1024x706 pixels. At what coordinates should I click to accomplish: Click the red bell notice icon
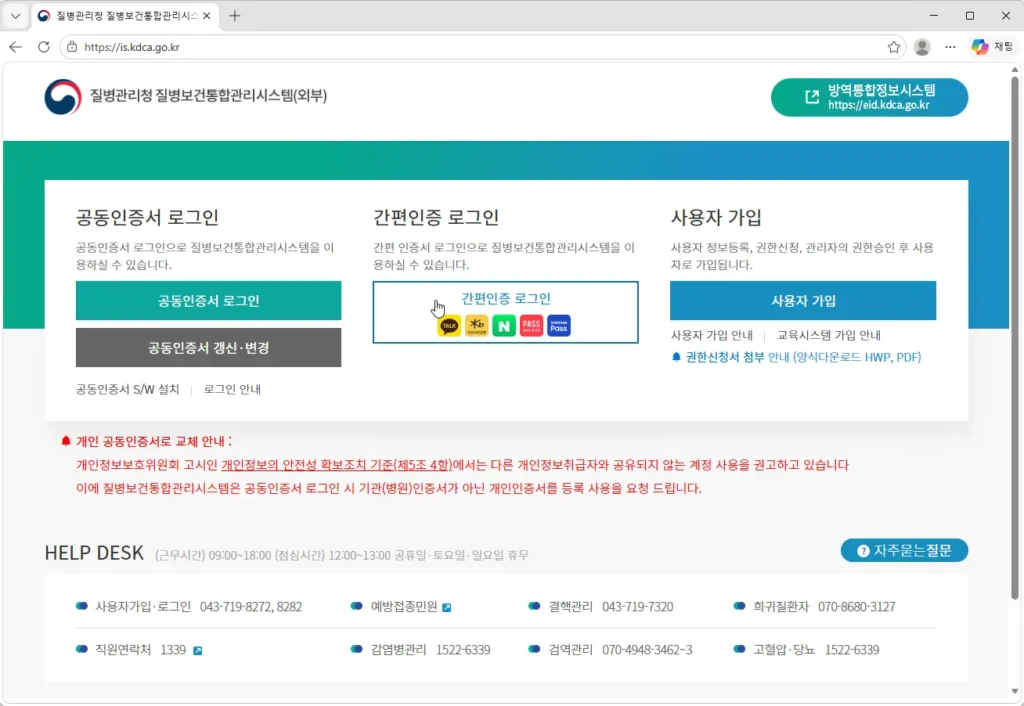tap(65, 441)
